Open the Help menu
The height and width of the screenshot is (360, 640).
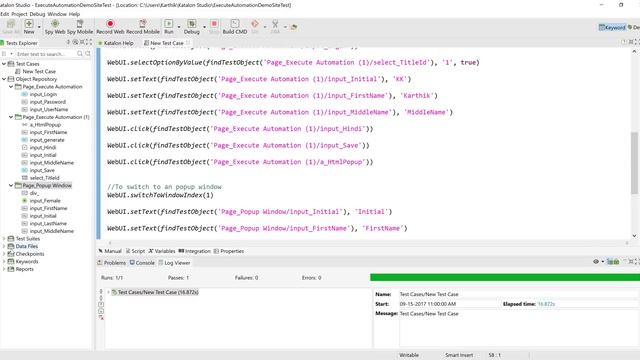pyautogui.click(x=74, y=14)
